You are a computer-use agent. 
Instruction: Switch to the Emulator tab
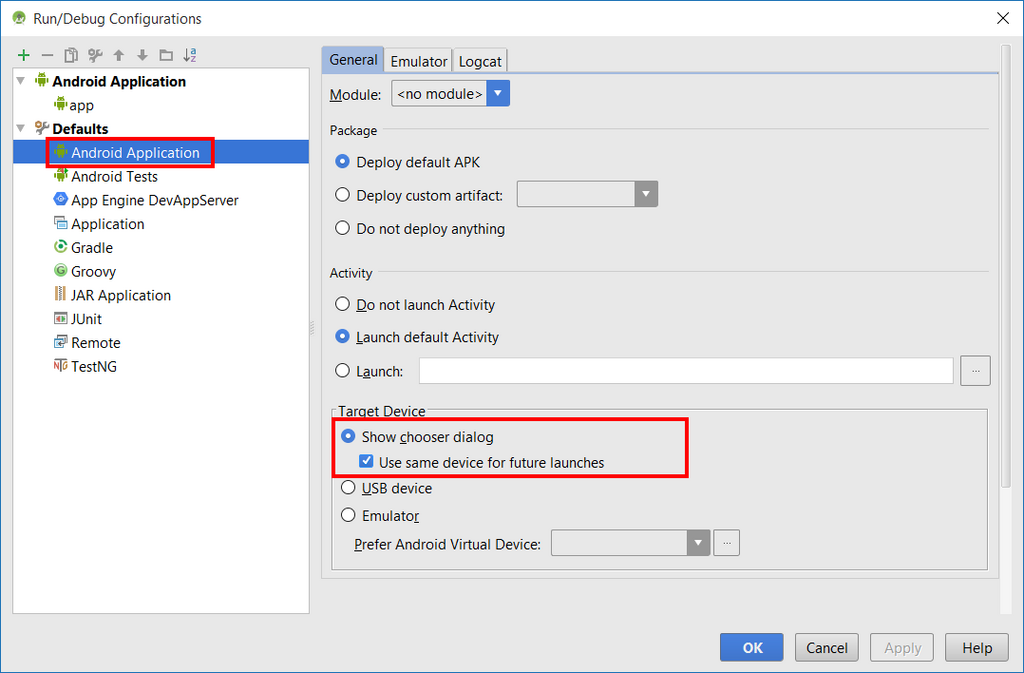pos(419,61)
